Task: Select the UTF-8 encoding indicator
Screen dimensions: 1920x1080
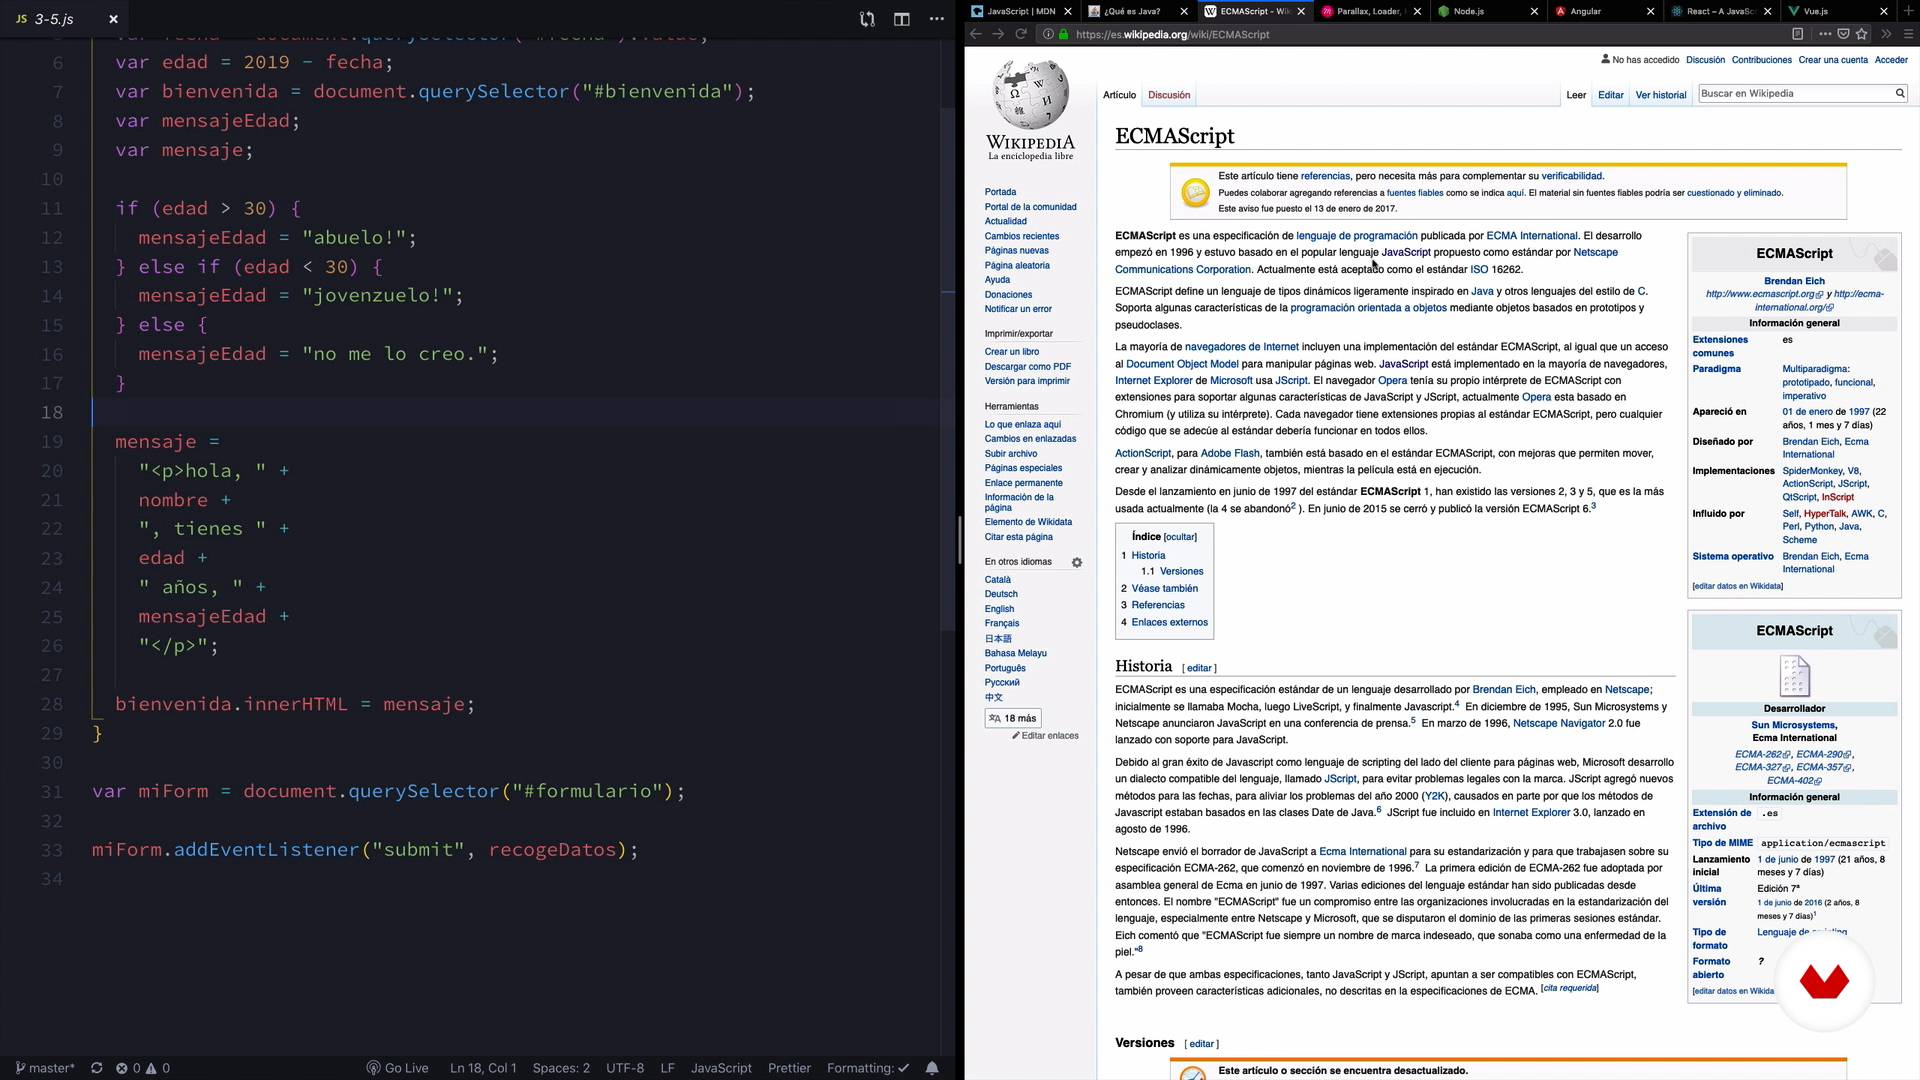Action: coord(625,1068)
